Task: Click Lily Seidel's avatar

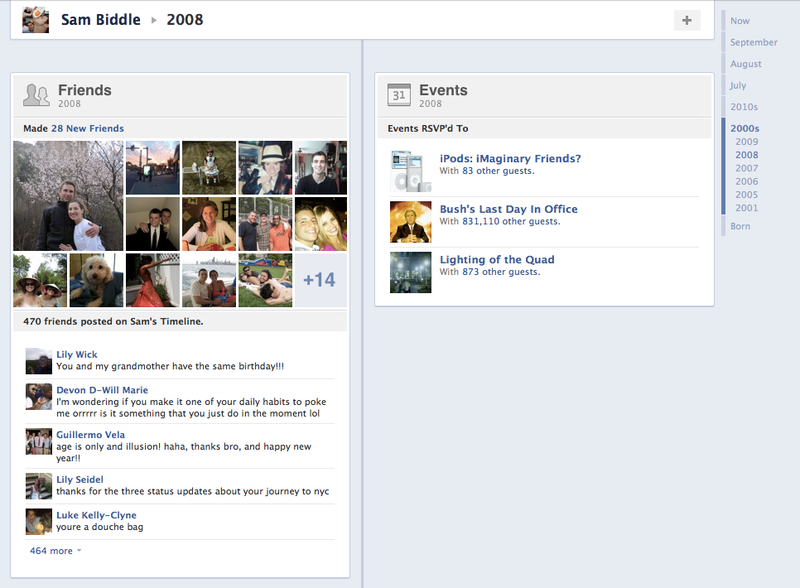Action: click(x=39, y=486)
